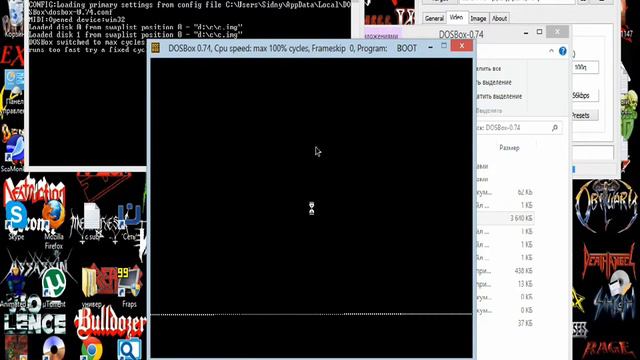Select the file row sized 13 КБ
Image resolution: width=640 pixels, height=360 pixels.
(x=505, y=284)
